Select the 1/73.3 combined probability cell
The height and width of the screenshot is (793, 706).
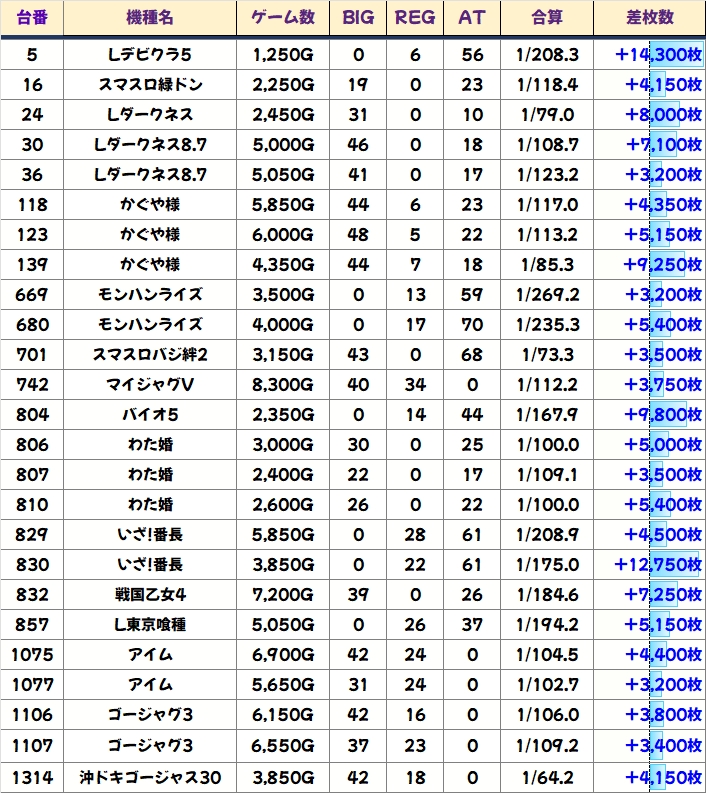547,355
